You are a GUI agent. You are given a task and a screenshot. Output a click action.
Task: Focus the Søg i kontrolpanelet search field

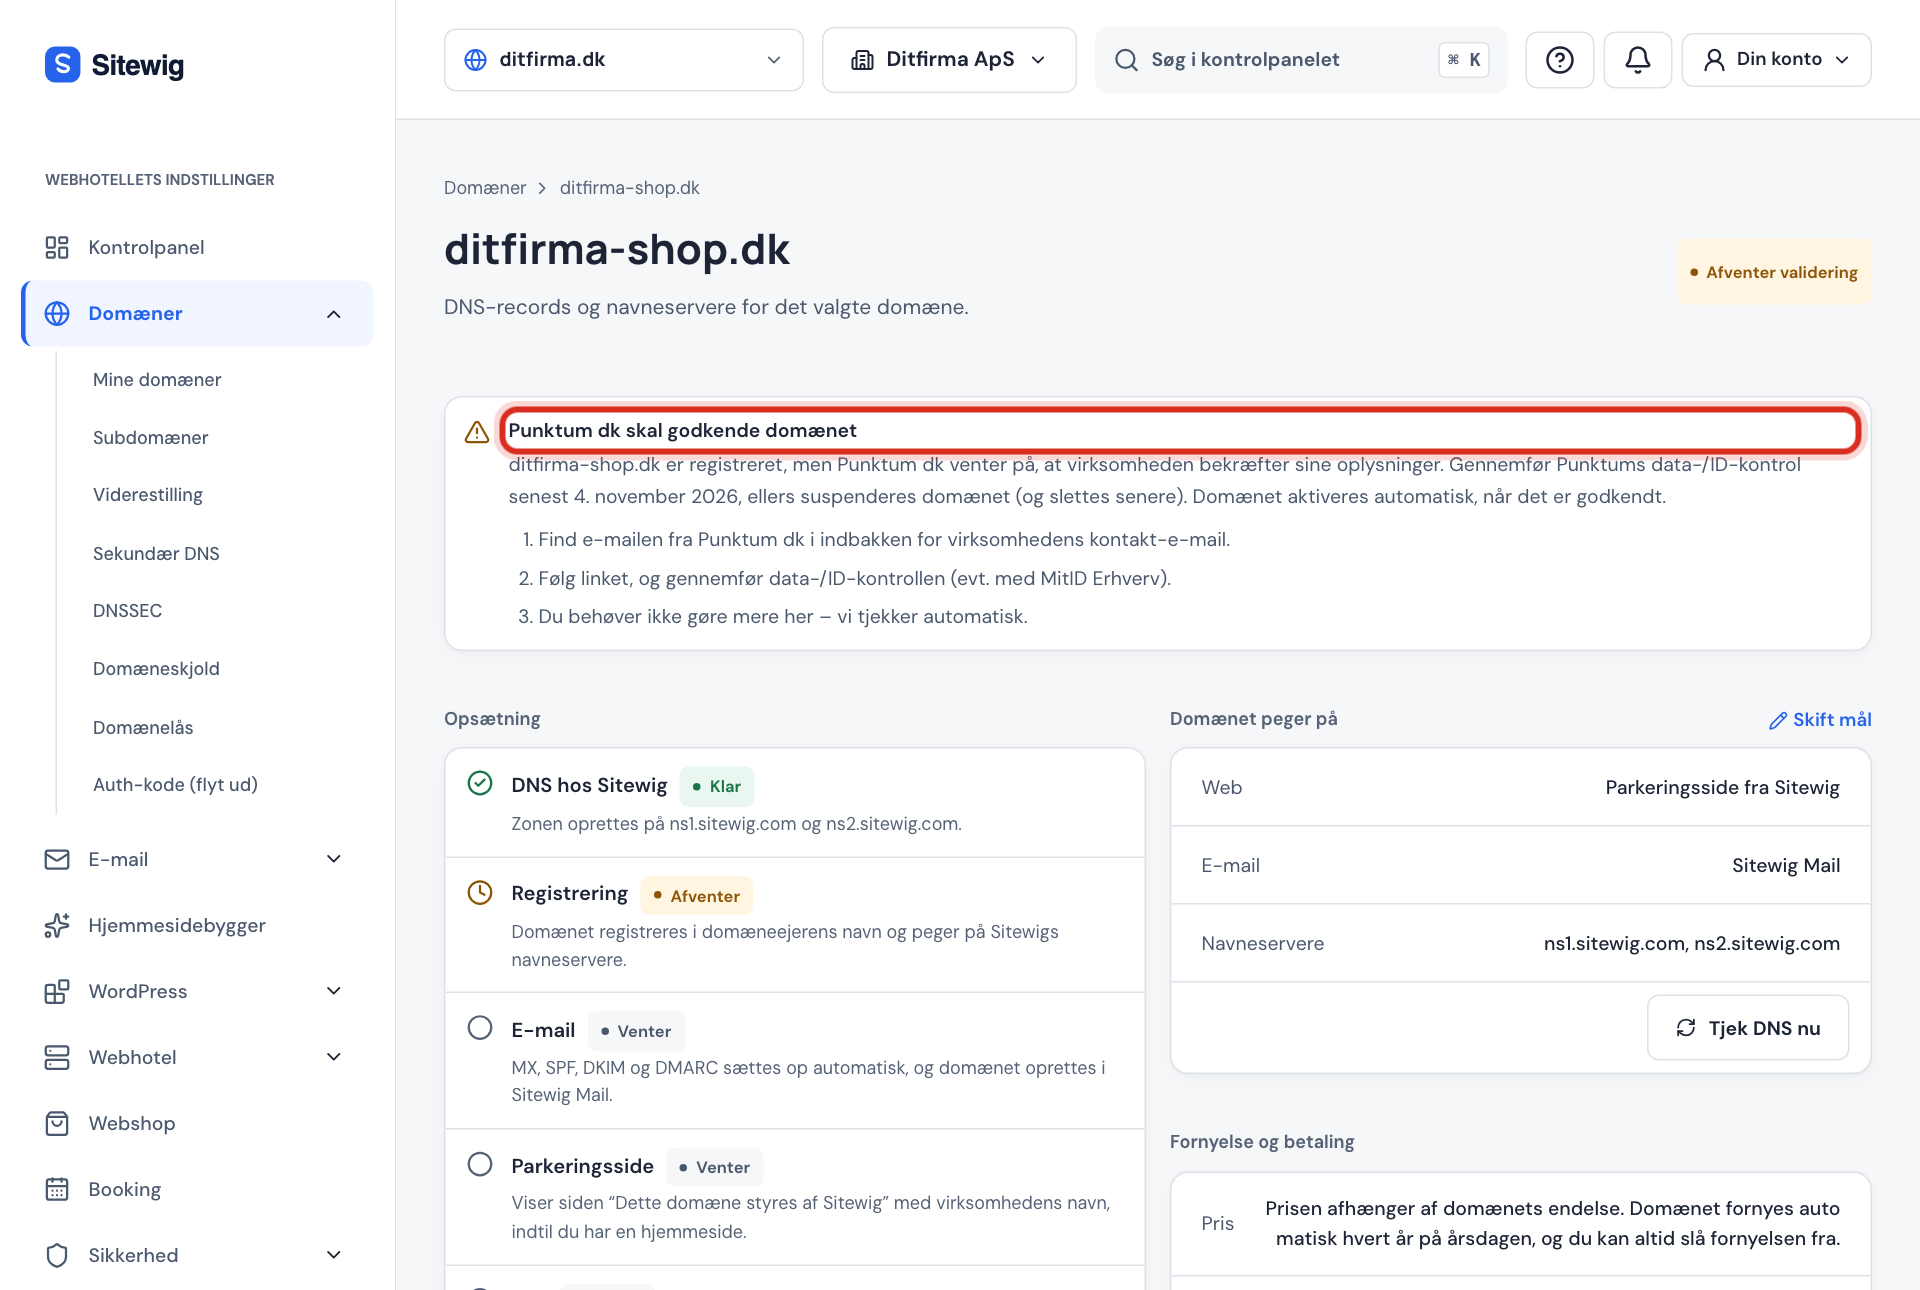point(1300,60)
